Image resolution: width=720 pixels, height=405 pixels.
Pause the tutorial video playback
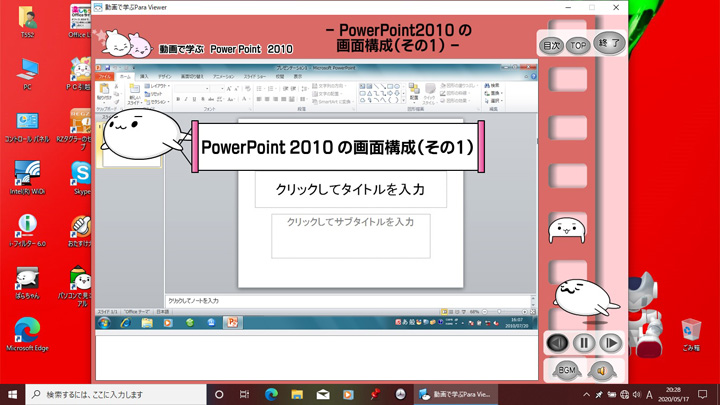click(584, 343)
